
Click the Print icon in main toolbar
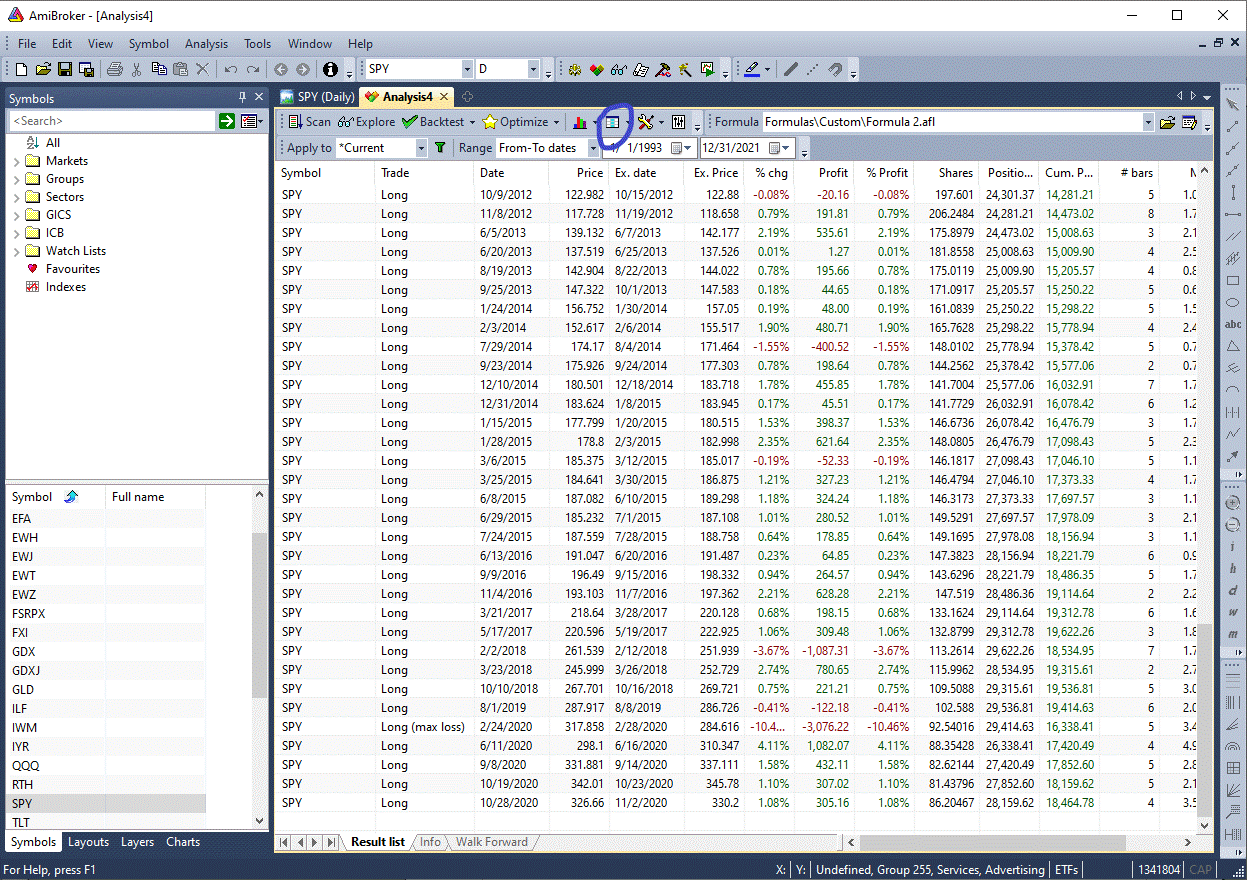pyautogui.click(x=115, y=69)
